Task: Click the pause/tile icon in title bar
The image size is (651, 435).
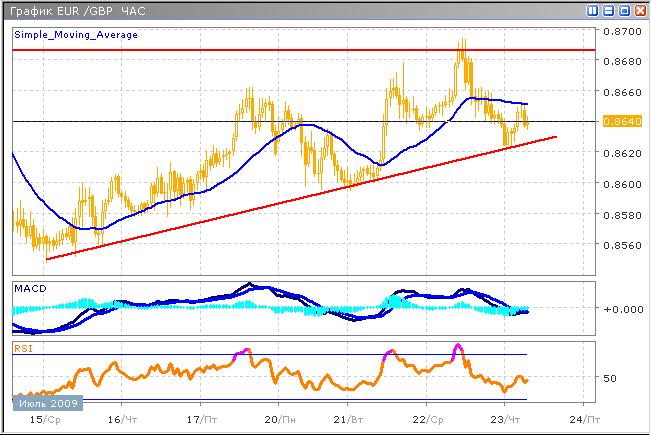Action: pos(593,10)
